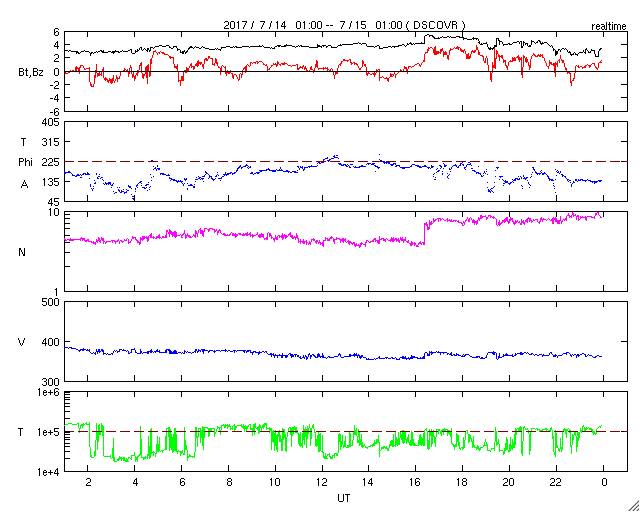
Task: Click the resize grip at the bottom right corner
Action: coord(634,506)
